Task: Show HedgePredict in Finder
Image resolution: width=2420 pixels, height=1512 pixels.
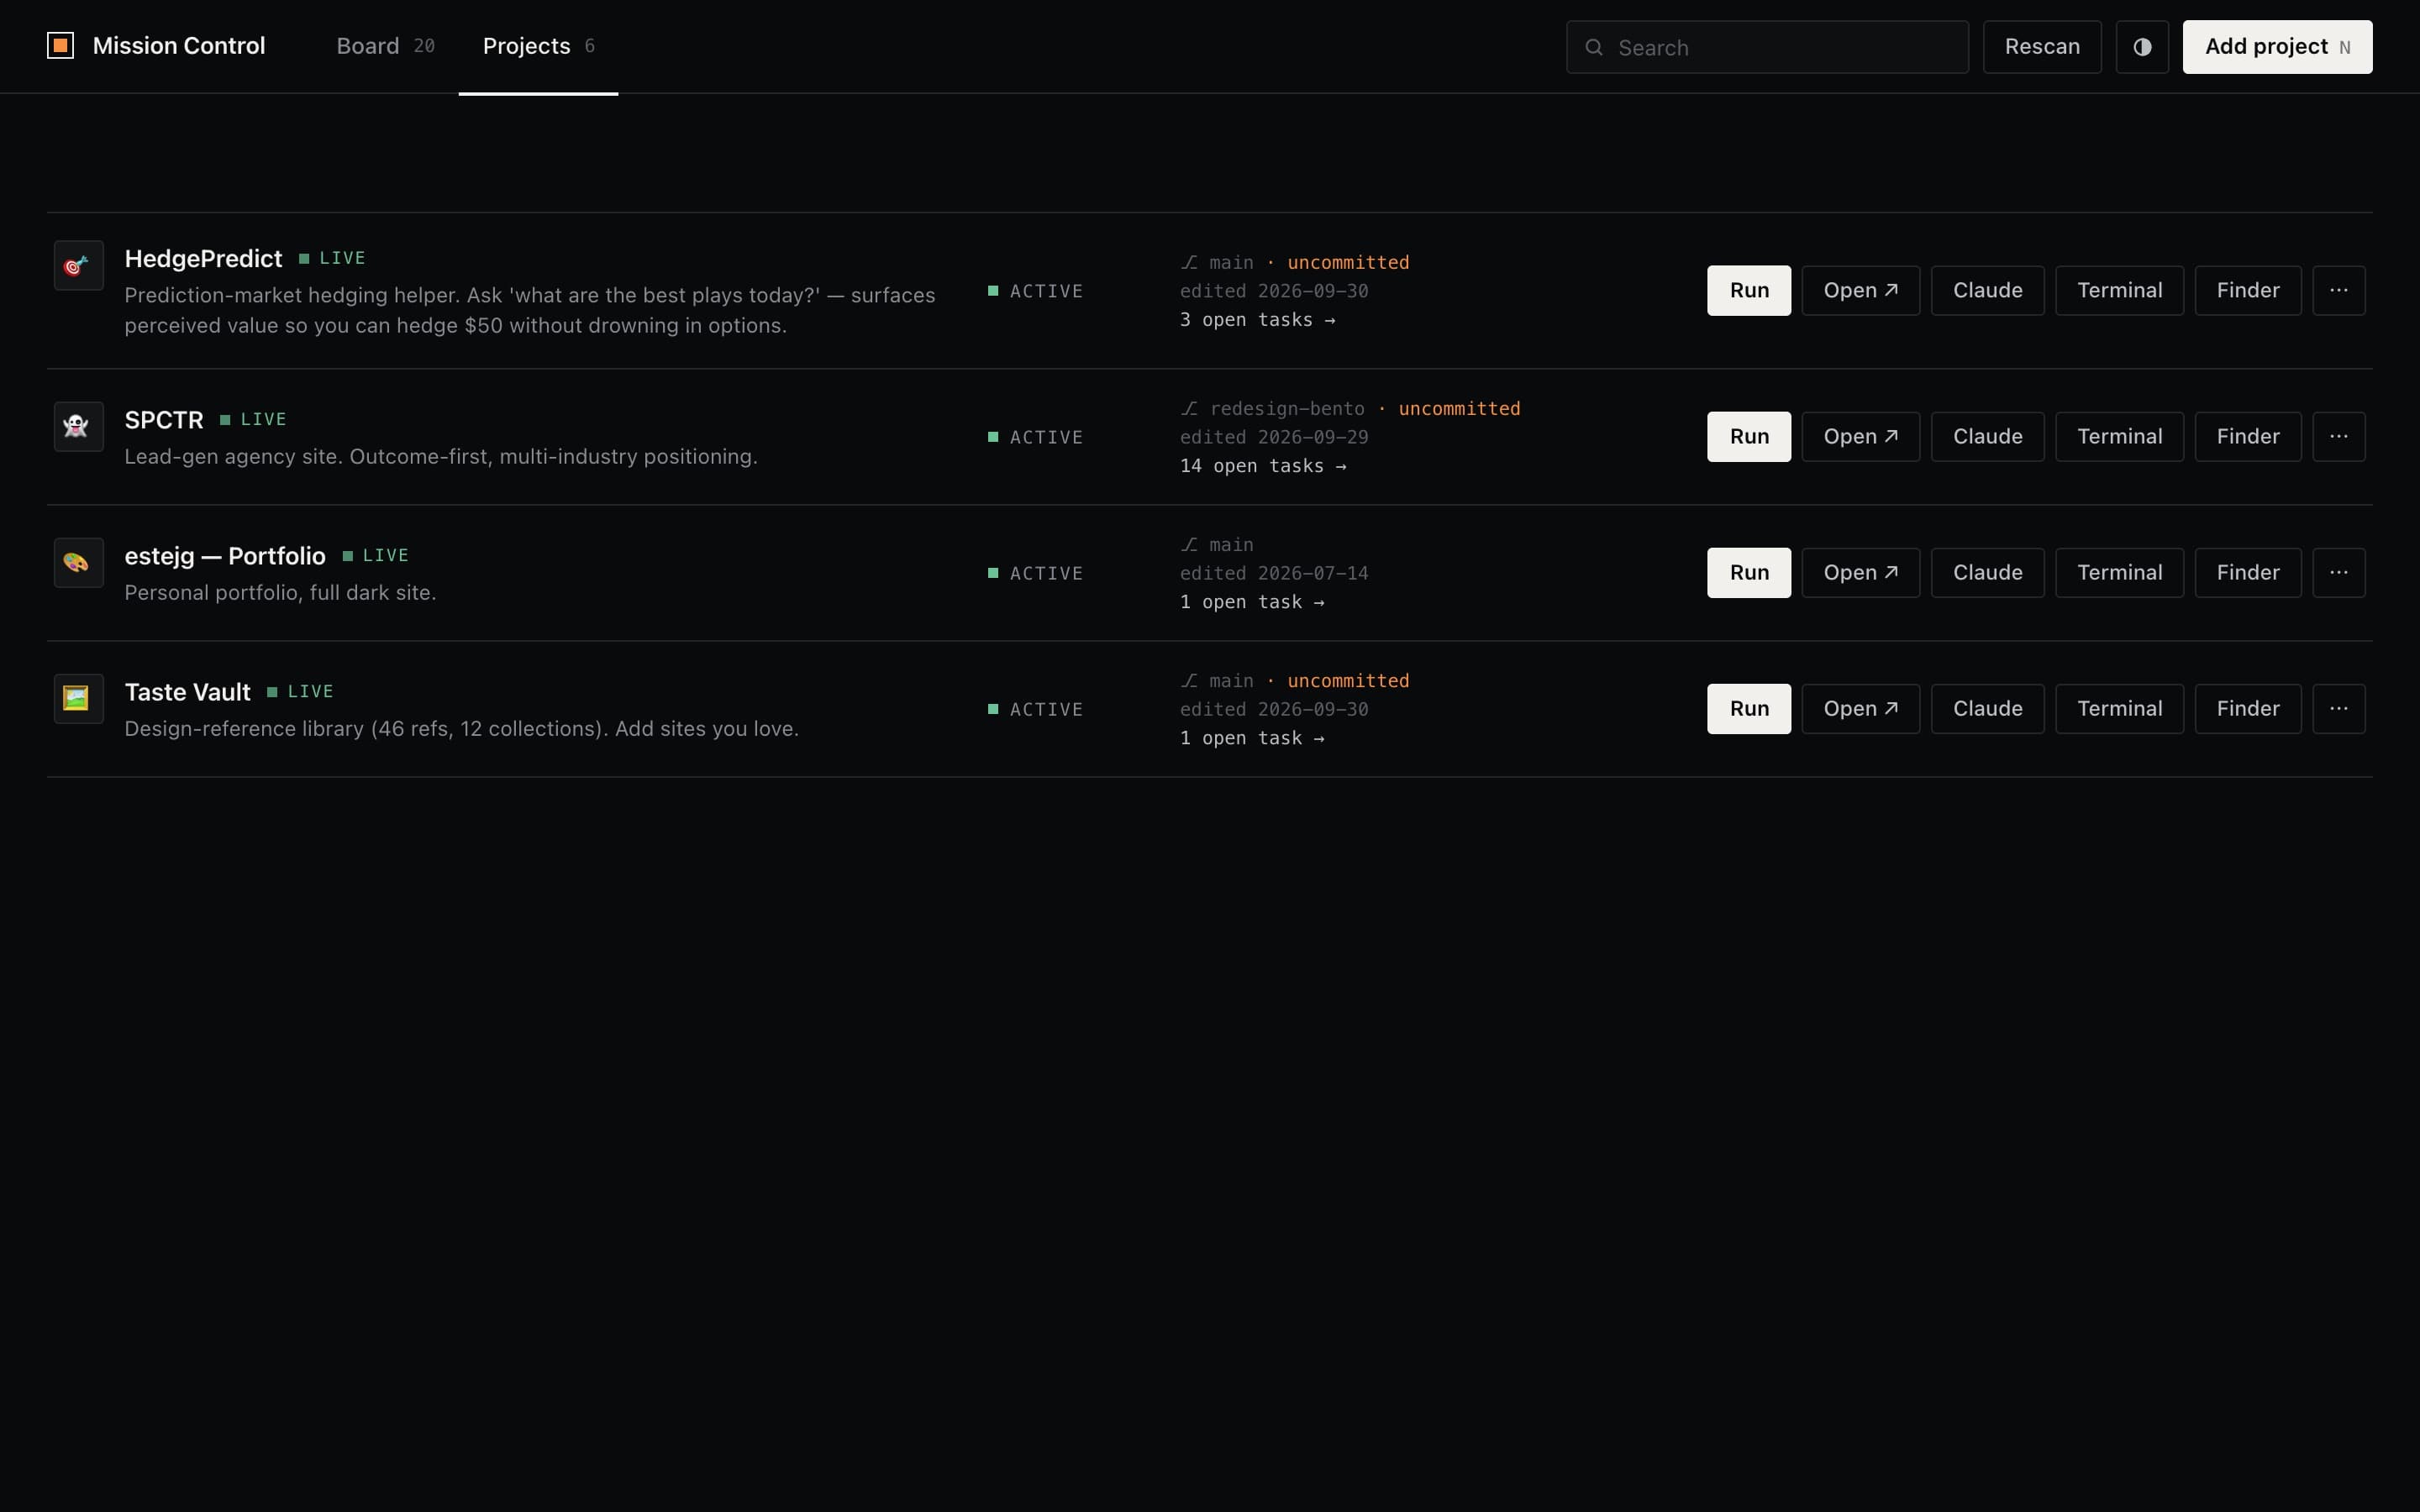Action: click(x=2248, y=290)
